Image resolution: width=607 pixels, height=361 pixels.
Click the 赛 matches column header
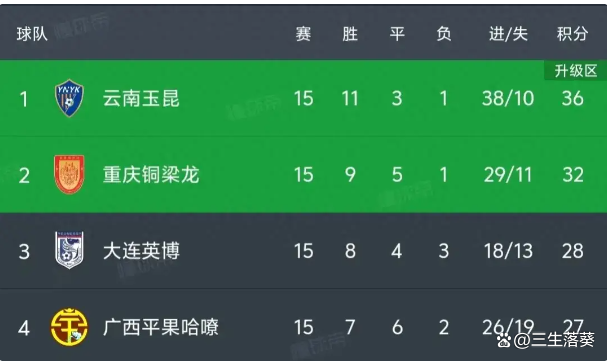tap(303, 34)
